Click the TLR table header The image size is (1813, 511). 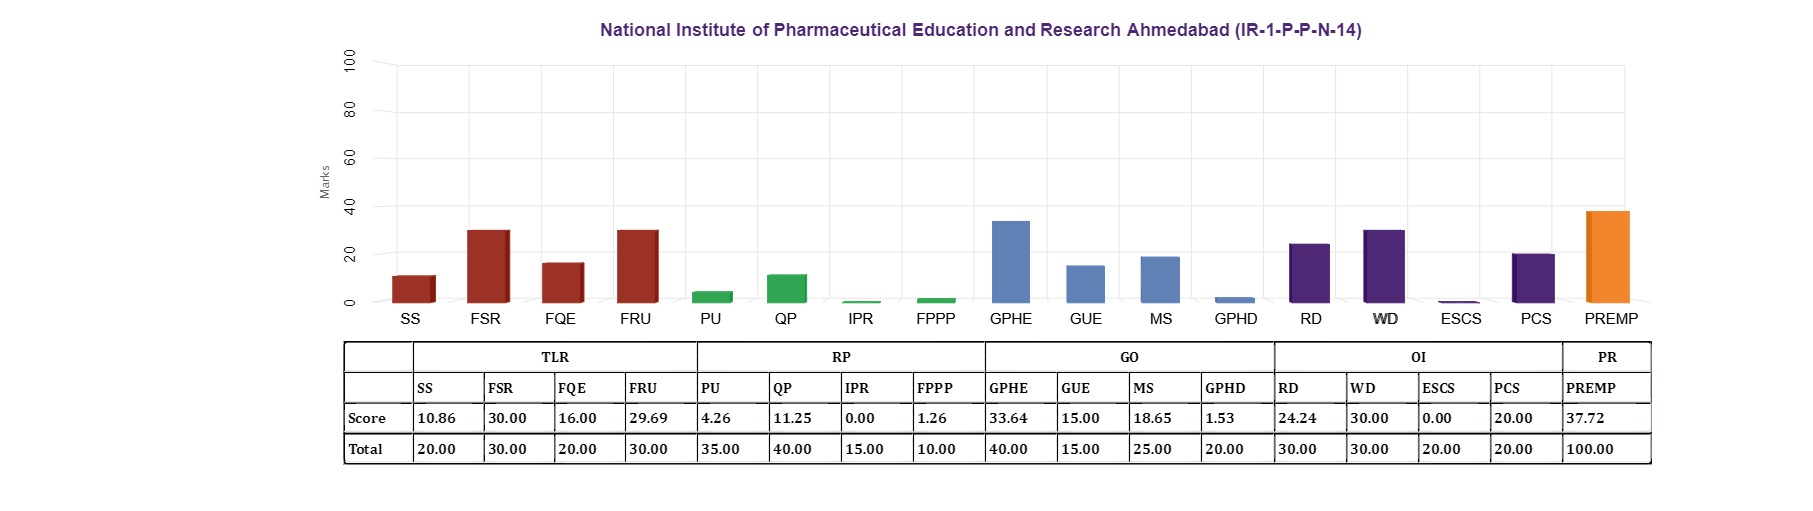tap(555, 357)
